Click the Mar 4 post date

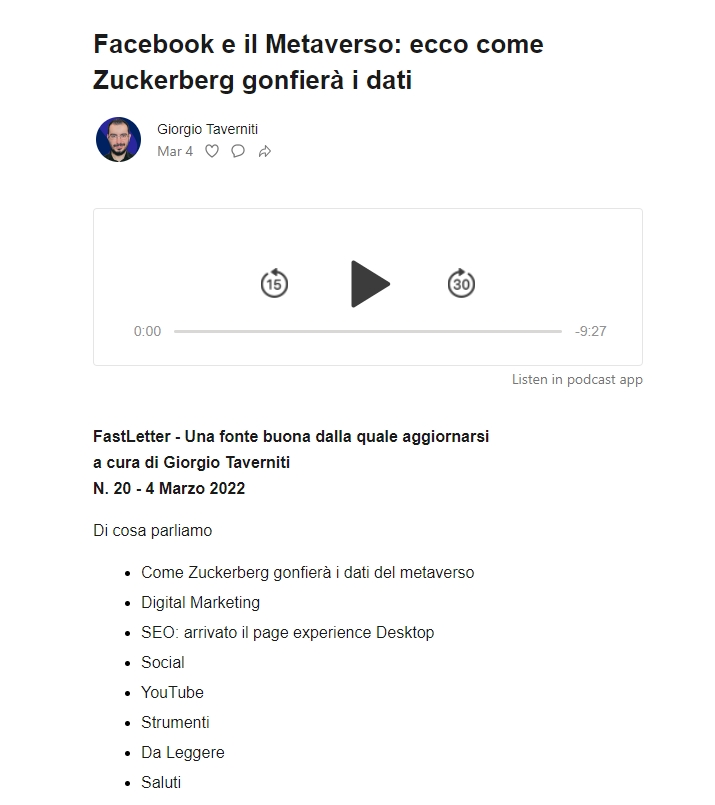175,151
